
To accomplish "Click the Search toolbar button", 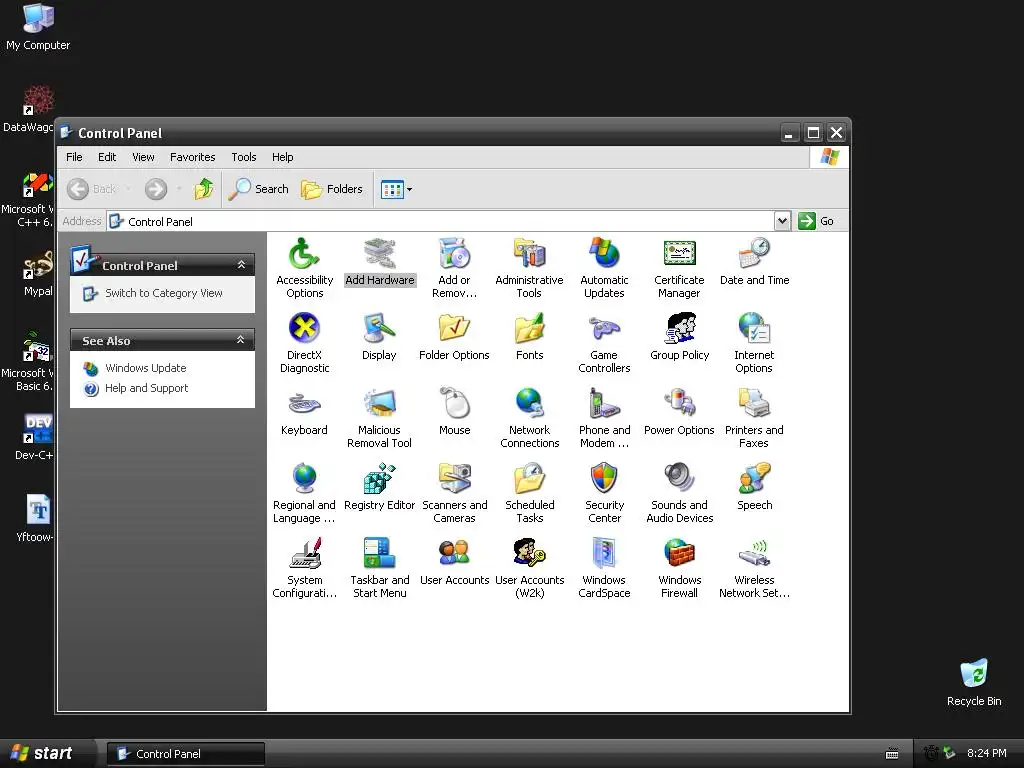I will [259, 189].
